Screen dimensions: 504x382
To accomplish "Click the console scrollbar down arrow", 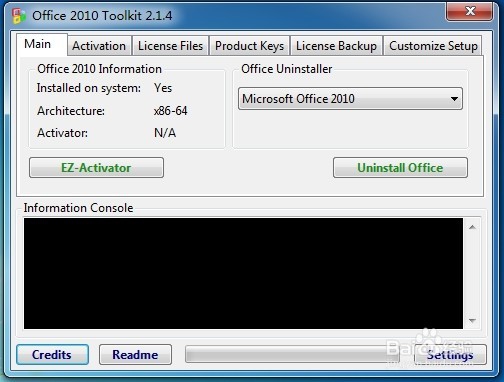I will point(472,320).
